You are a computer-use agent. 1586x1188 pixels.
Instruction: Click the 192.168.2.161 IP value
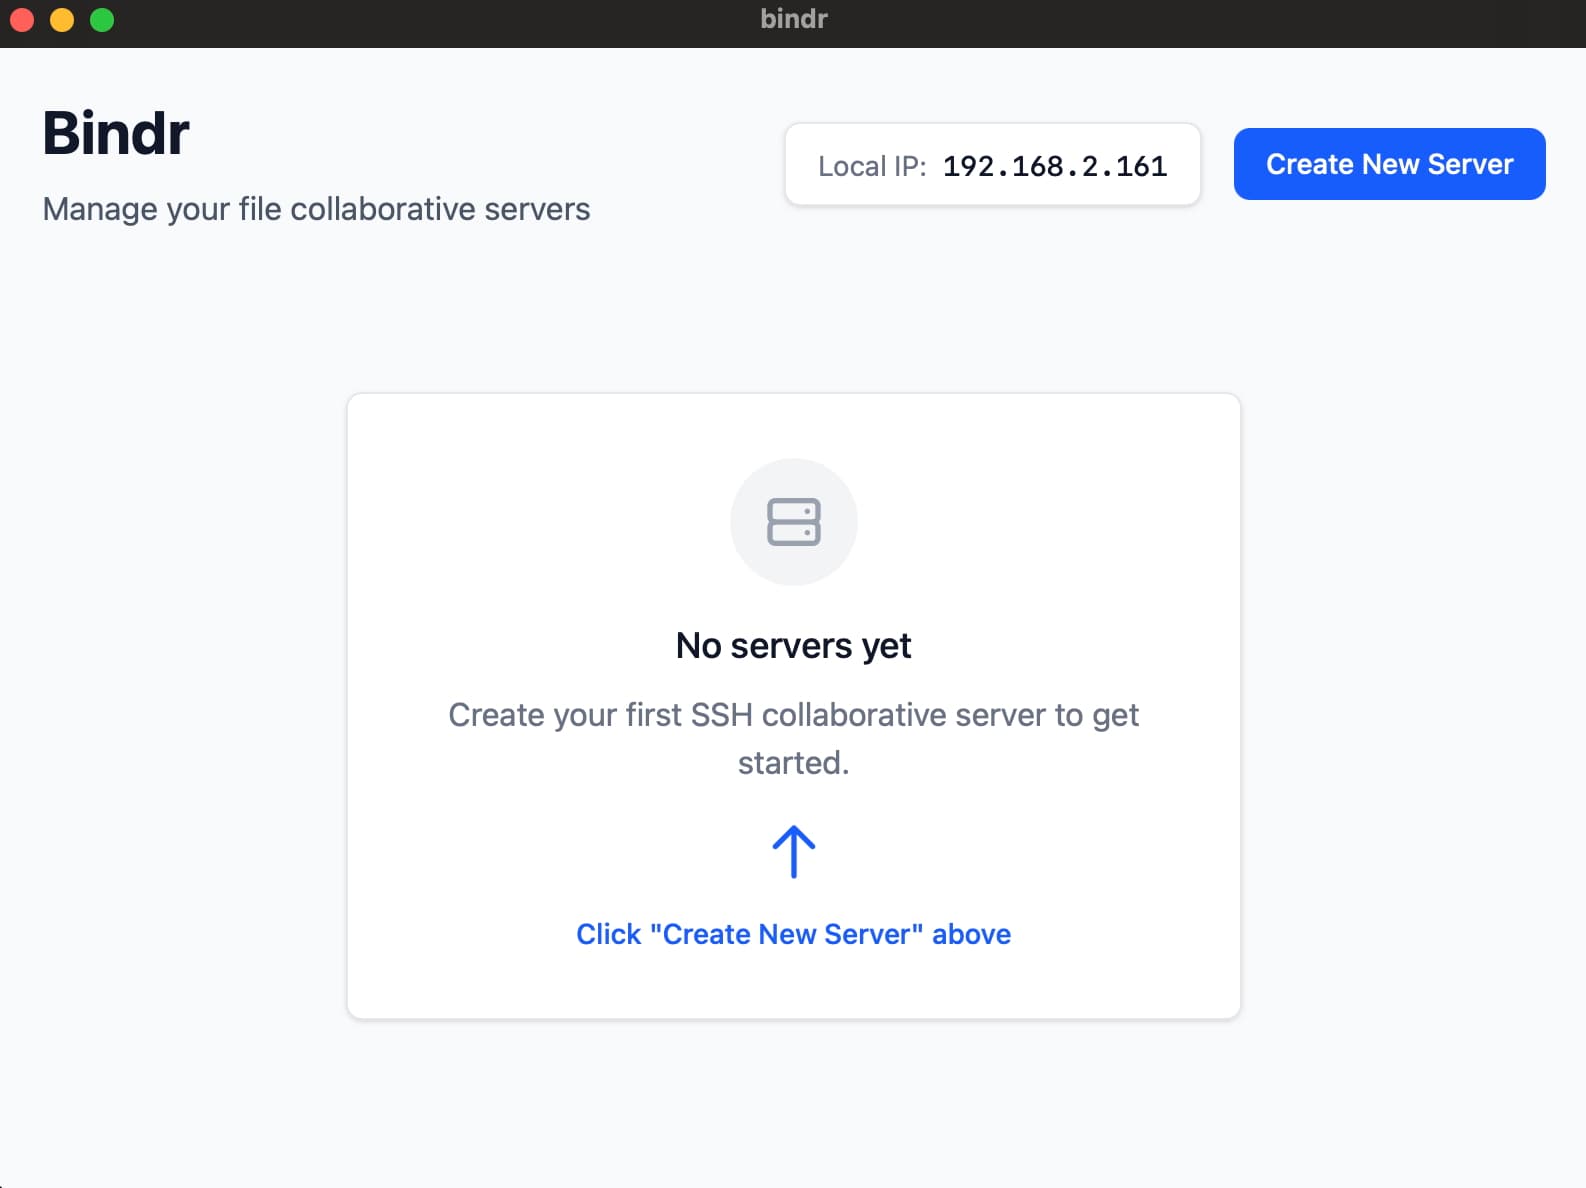[x=1055, y=166]
